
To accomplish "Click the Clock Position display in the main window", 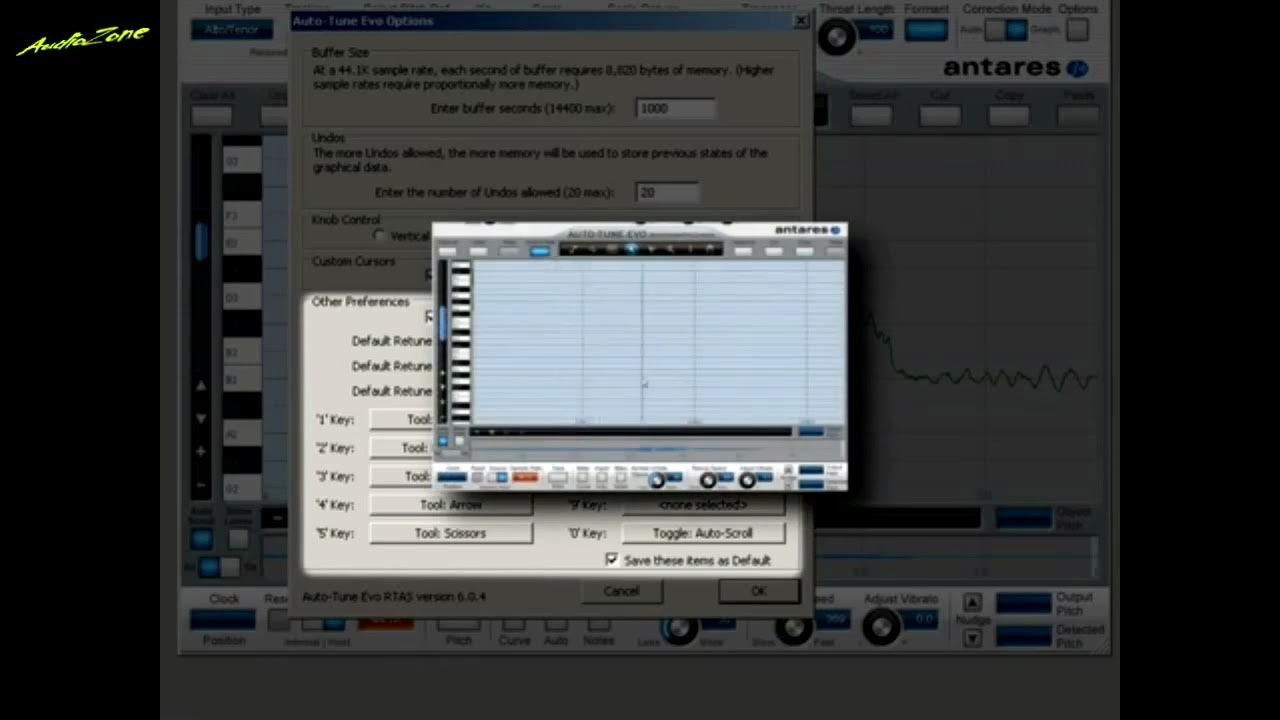I will (x=223, y=621).
